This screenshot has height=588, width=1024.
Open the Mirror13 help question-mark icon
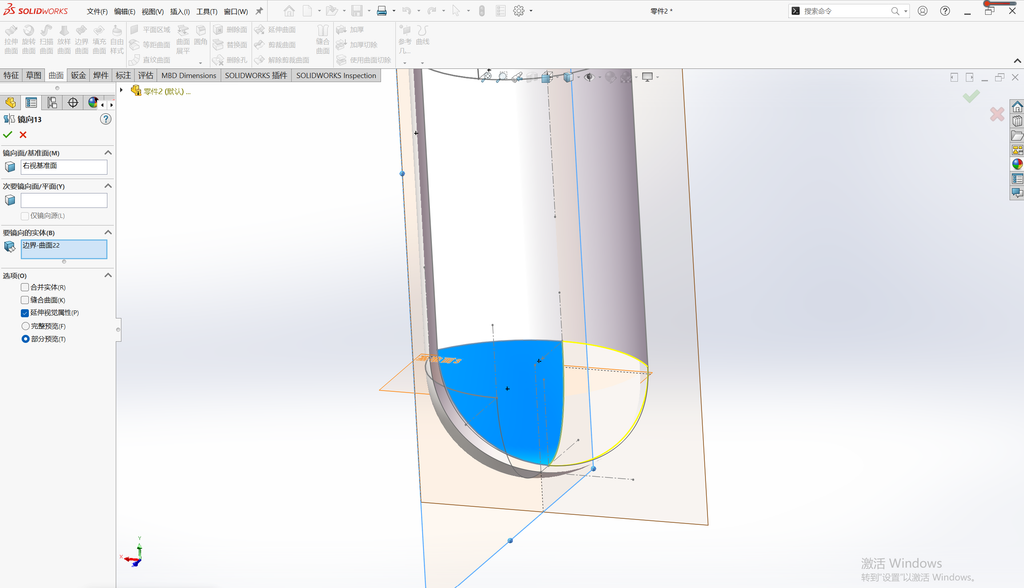tap(106, 119)
